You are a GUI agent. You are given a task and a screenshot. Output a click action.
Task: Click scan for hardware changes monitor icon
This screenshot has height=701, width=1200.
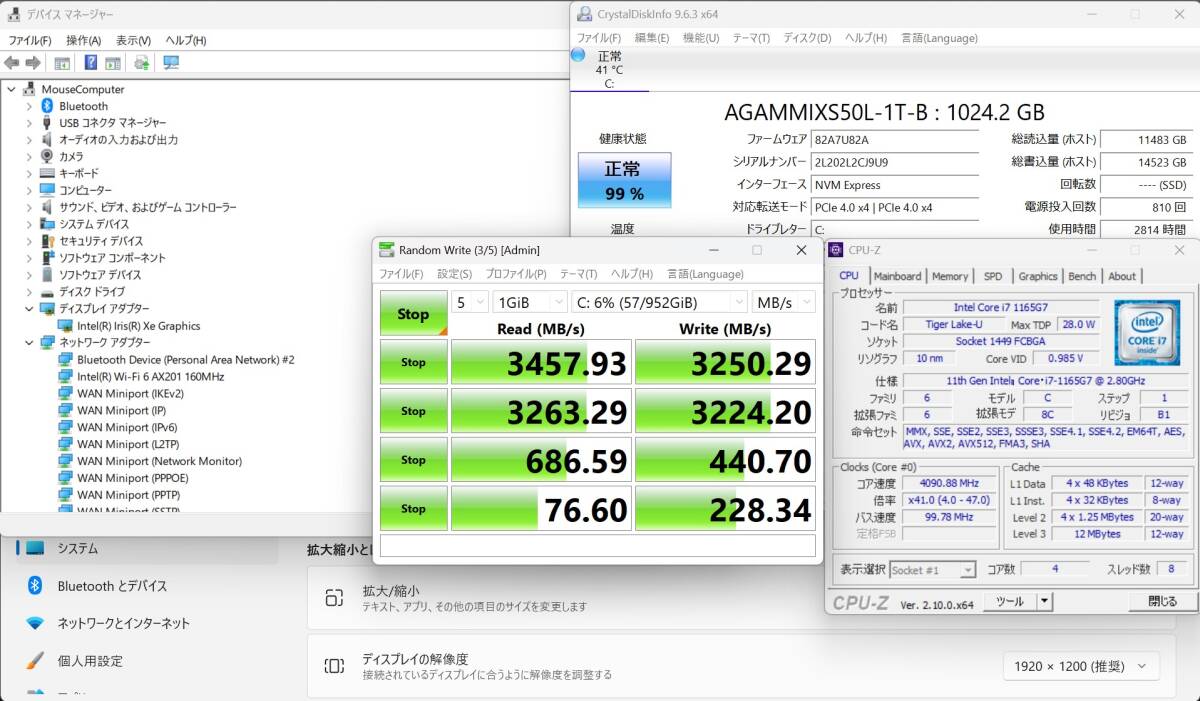[x=171, y=63]
